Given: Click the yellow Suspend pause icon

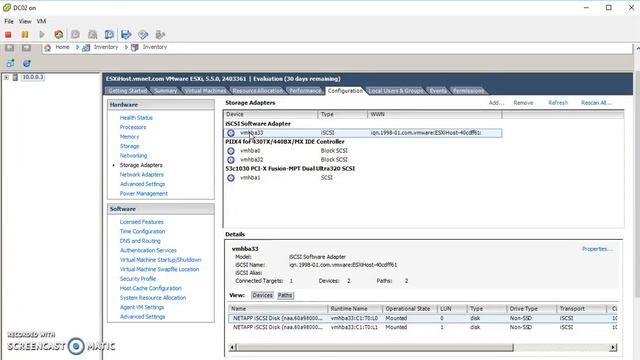Looking at the screenshot, I should 25,35.
